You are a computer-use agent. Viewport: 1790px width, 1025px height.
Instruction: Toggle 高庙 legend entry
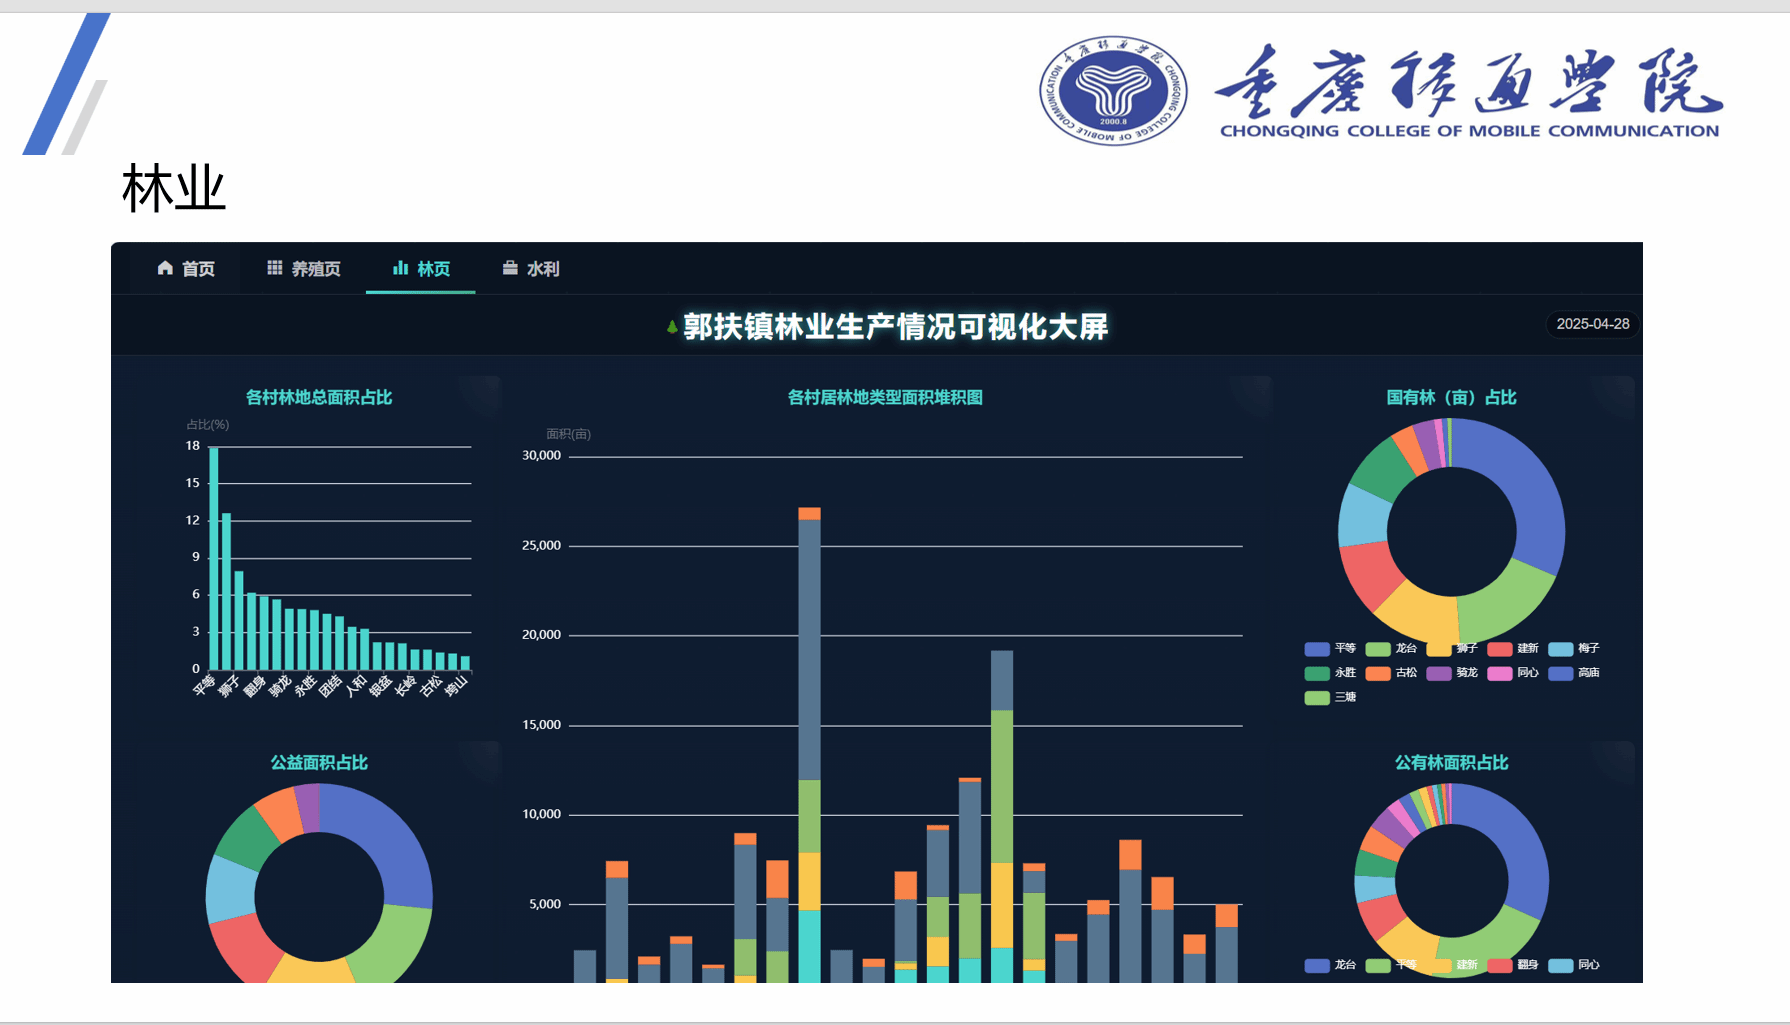pyautogui.click(x=1575, y=673)
